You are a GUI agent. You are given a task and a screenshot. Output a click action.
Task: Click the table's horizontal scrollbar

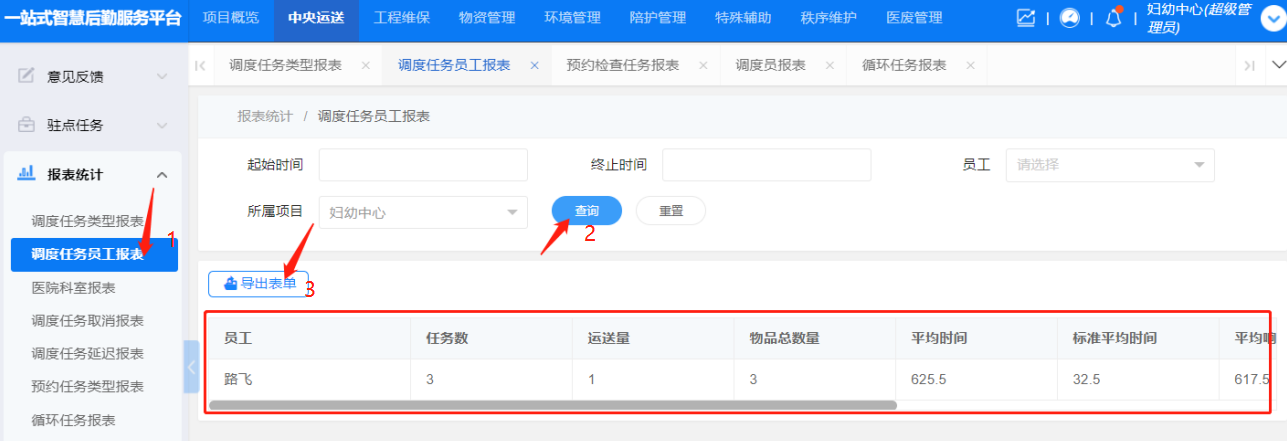click(553, 405)
